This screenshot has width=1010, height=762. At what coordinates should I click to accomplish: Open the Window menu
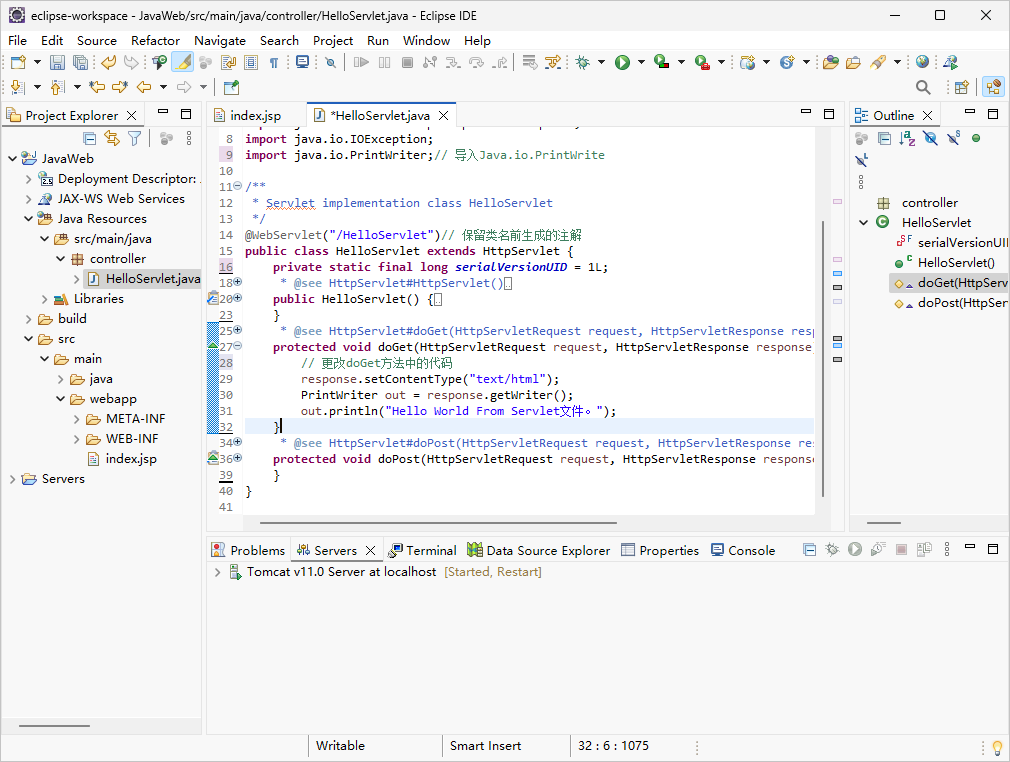point(426,41)
